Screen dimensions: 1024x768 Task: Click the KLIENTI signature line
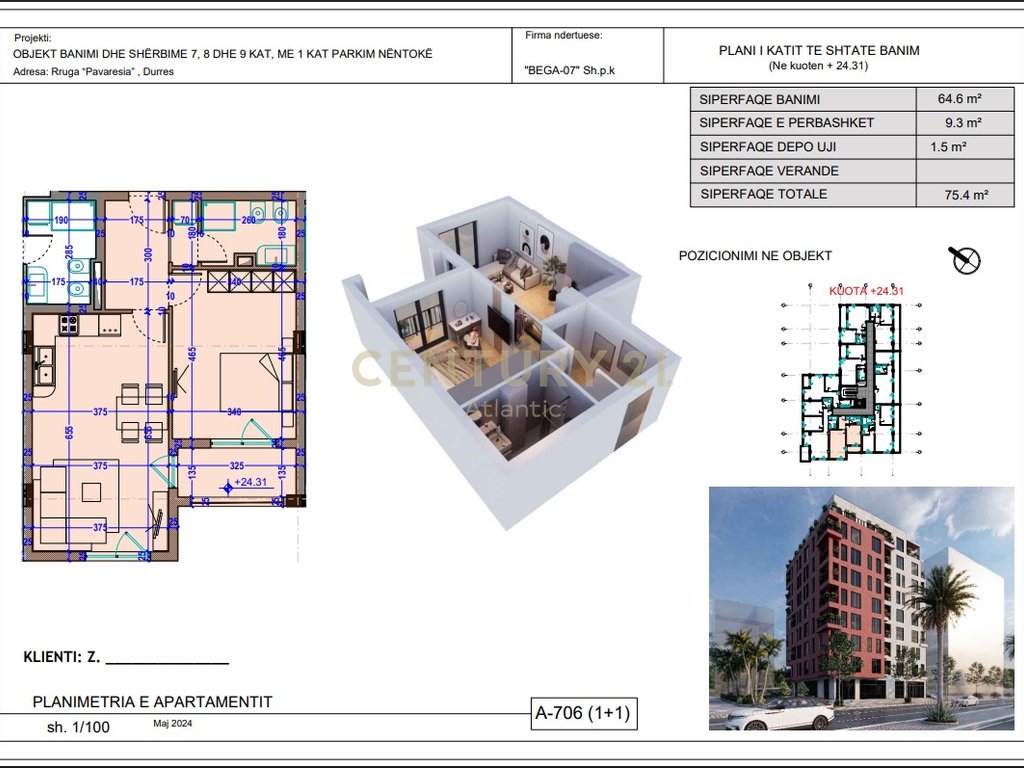(166, 659)
